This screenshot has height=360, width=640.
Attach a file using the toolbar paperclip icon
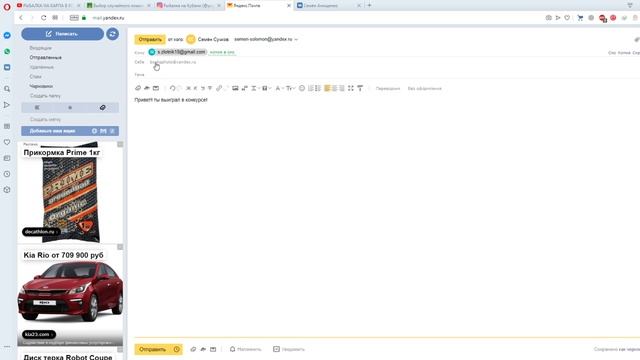(x=138, y=88)
